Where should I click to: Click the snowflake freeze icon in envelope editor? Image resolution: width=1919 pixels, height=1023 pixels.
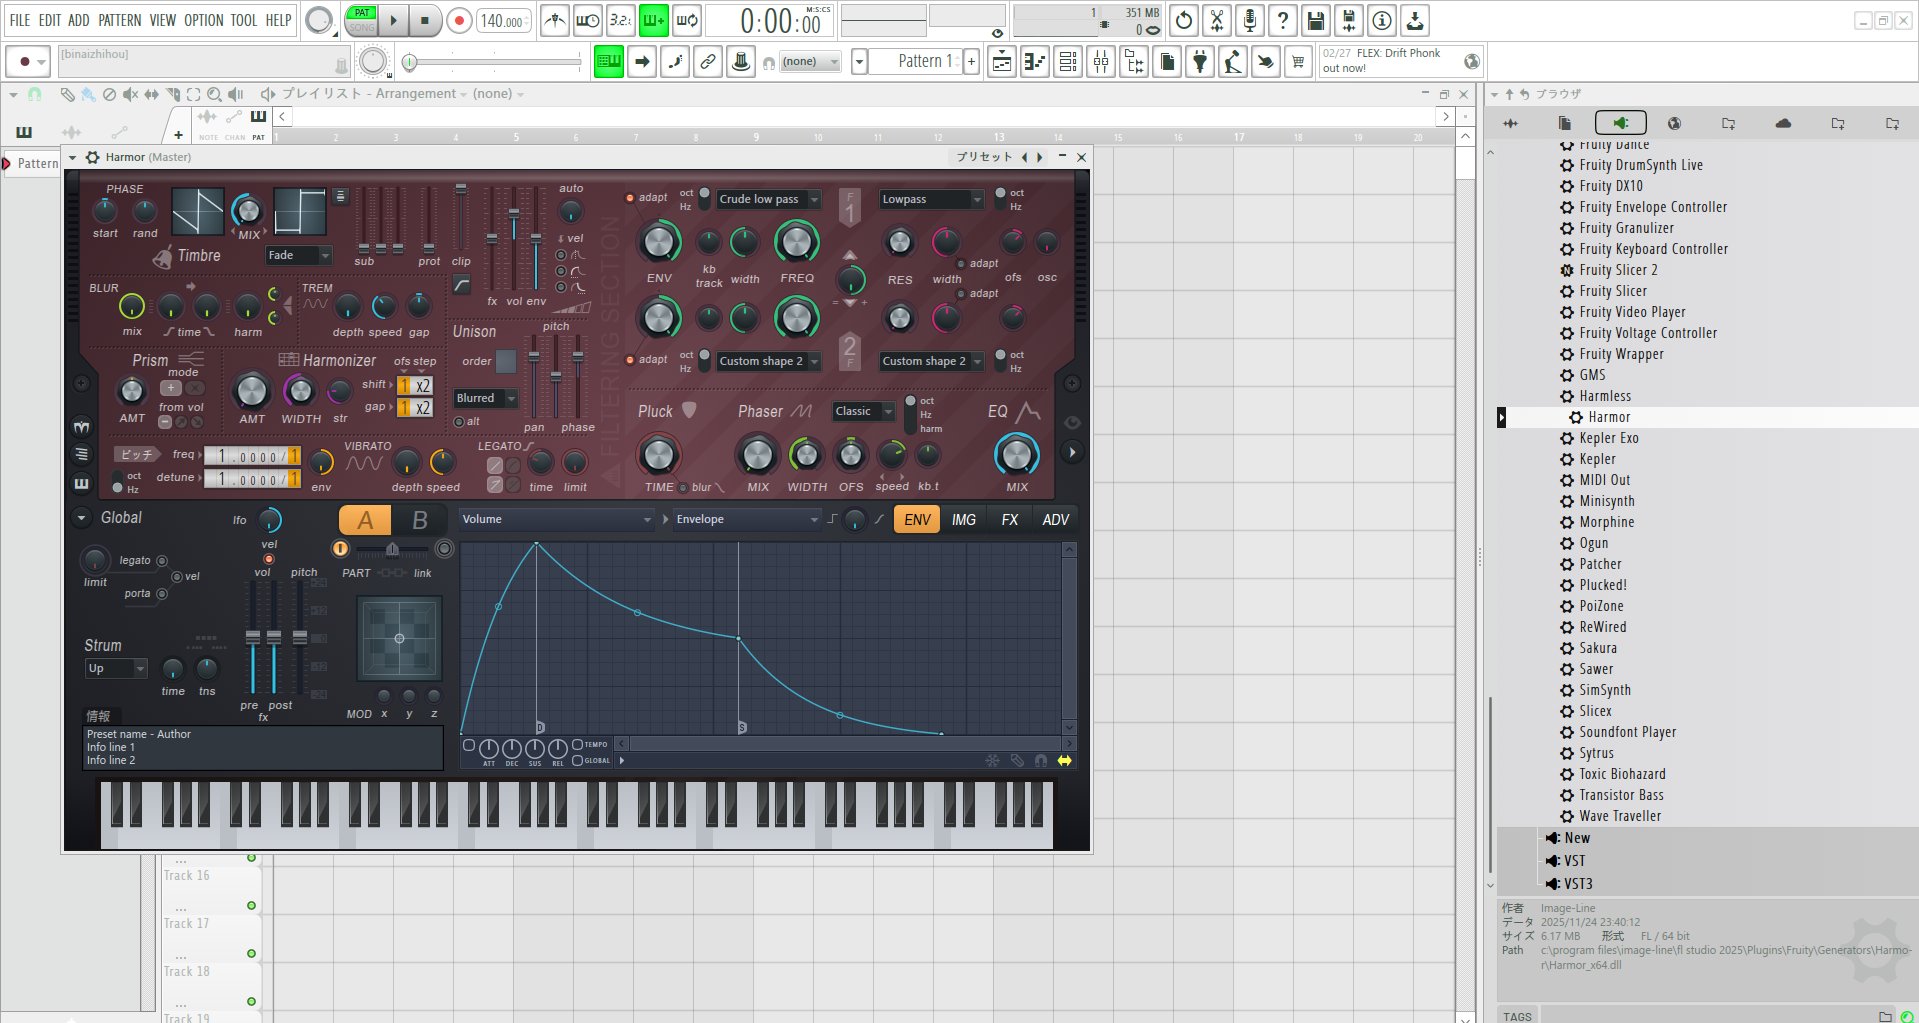(992, 761)
